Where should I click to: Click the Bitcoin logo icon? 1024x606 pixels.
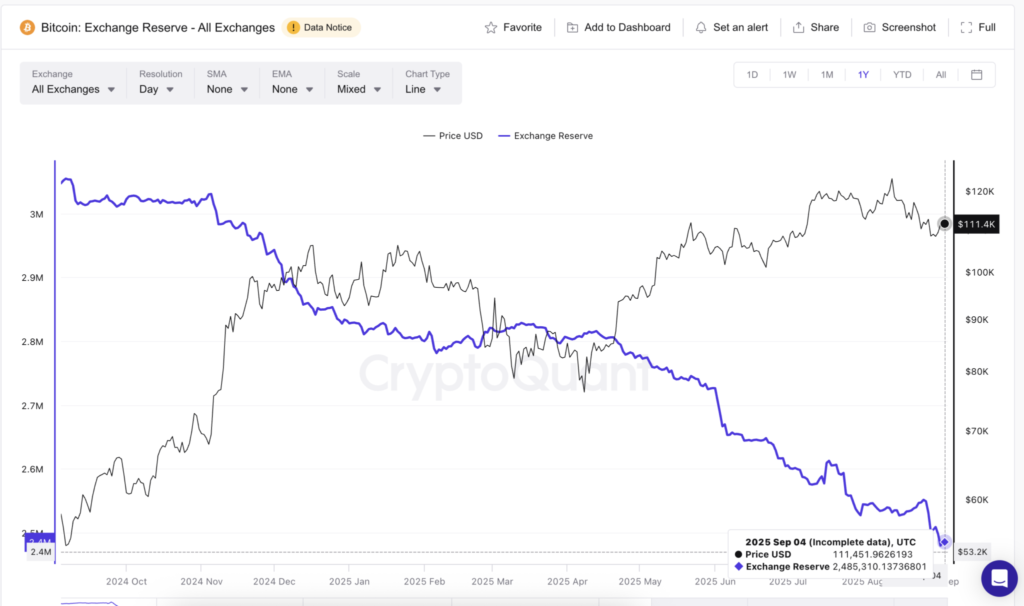[25, 27]
